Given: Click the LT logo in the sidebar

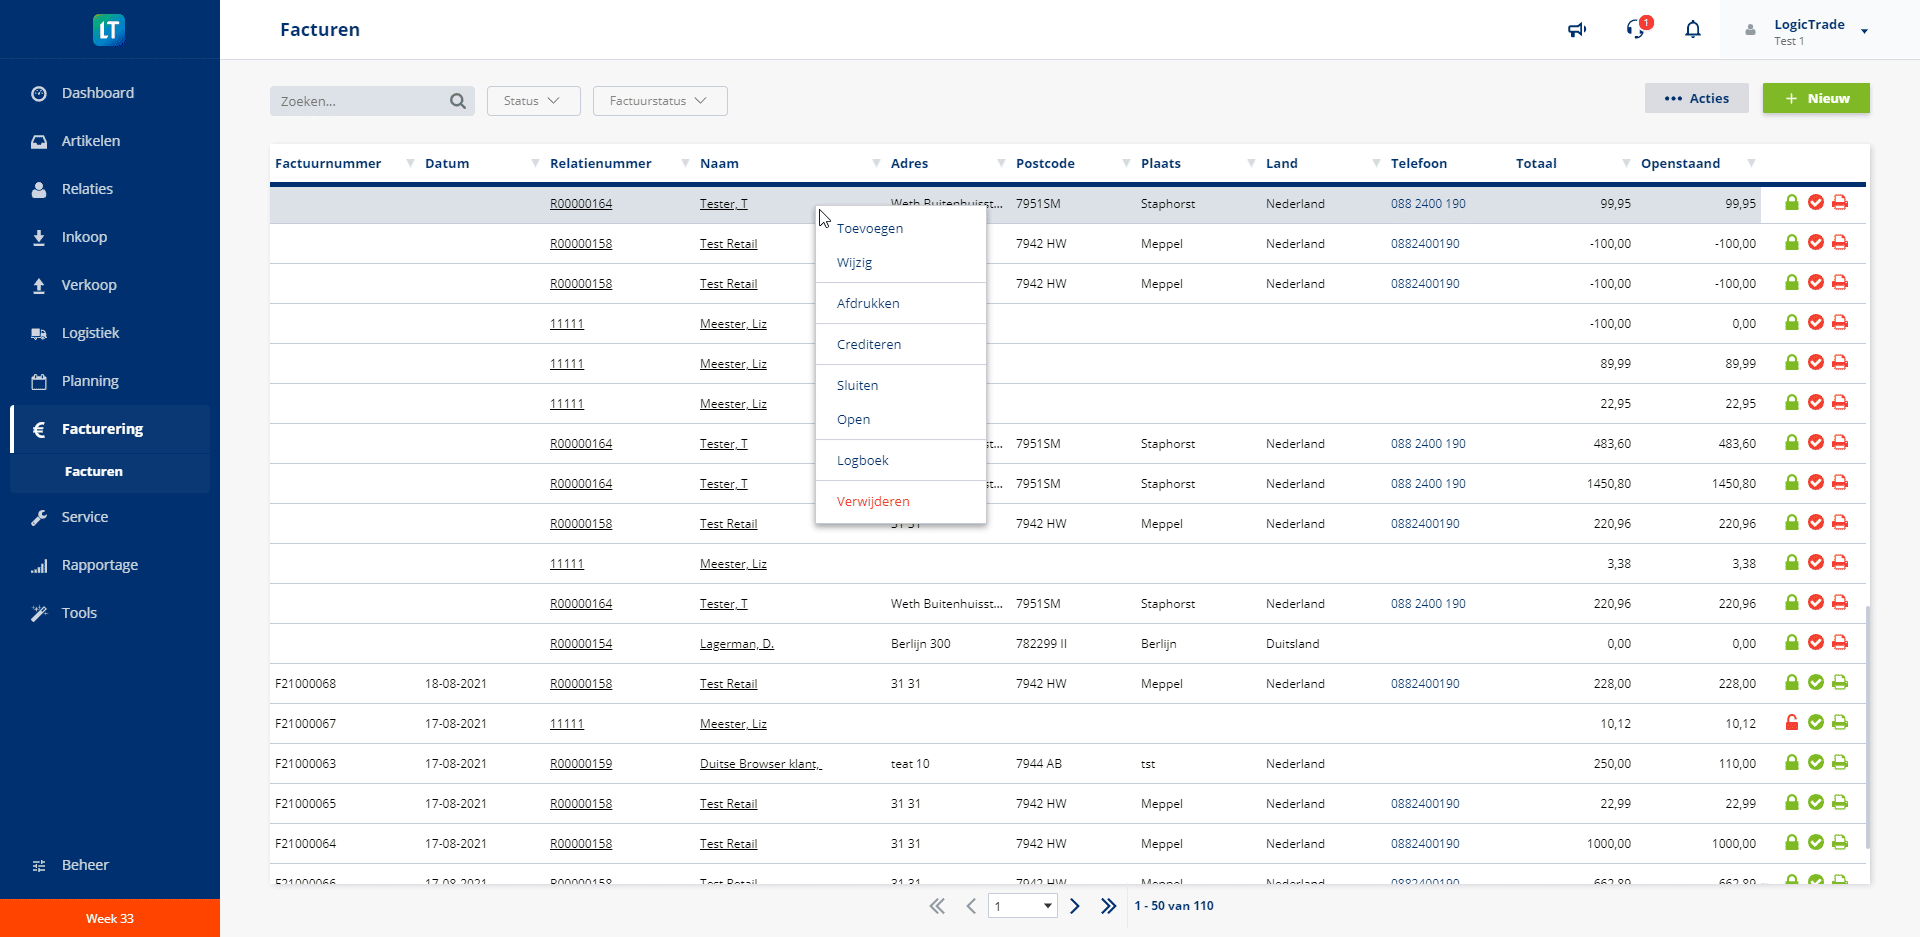Looking at the screenshot, I should pyautogui.click(x=109, y=30).
